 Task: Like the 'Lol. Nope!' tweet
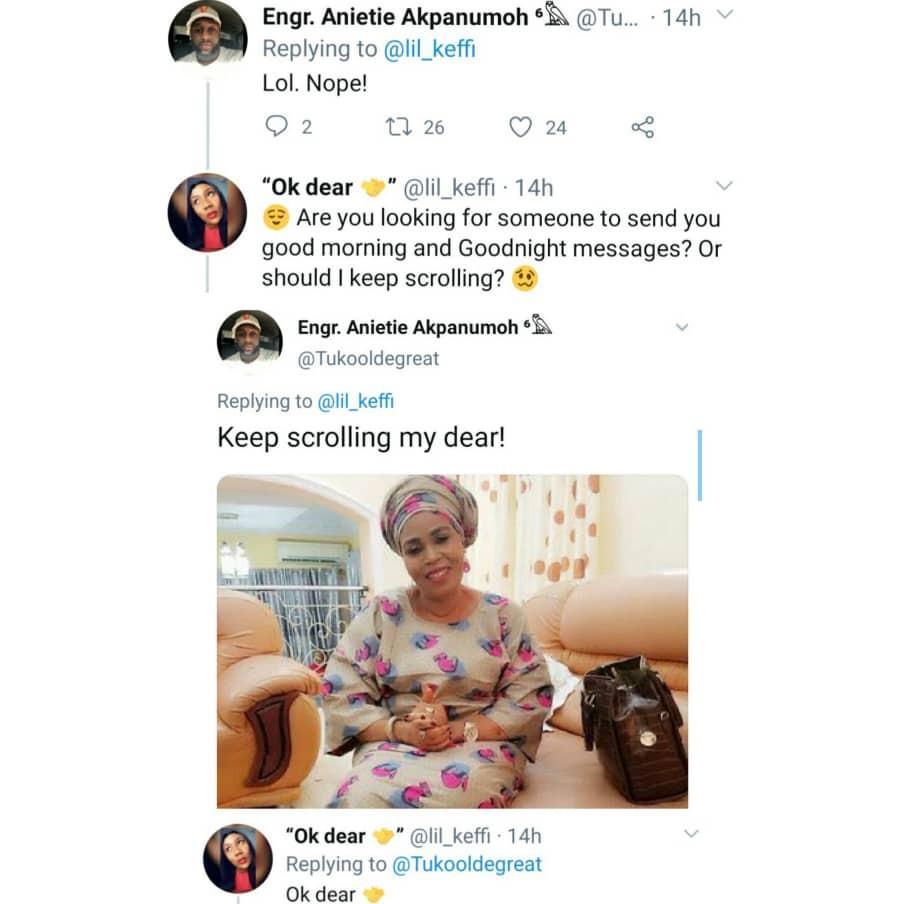point(520,127)
